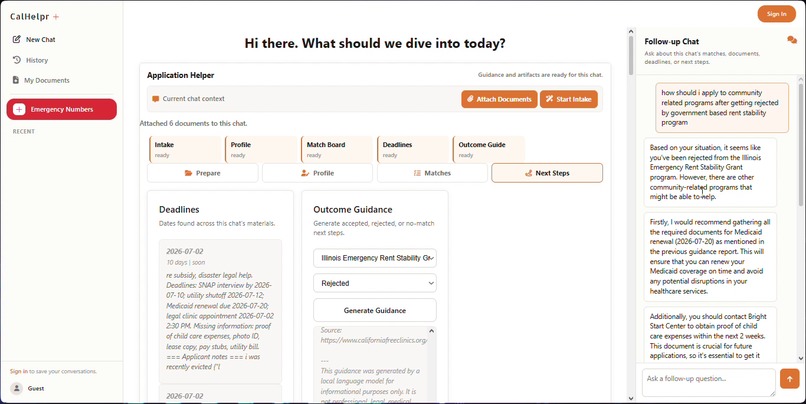Click folder icon on Prepare tab

[x=188, y=173]
